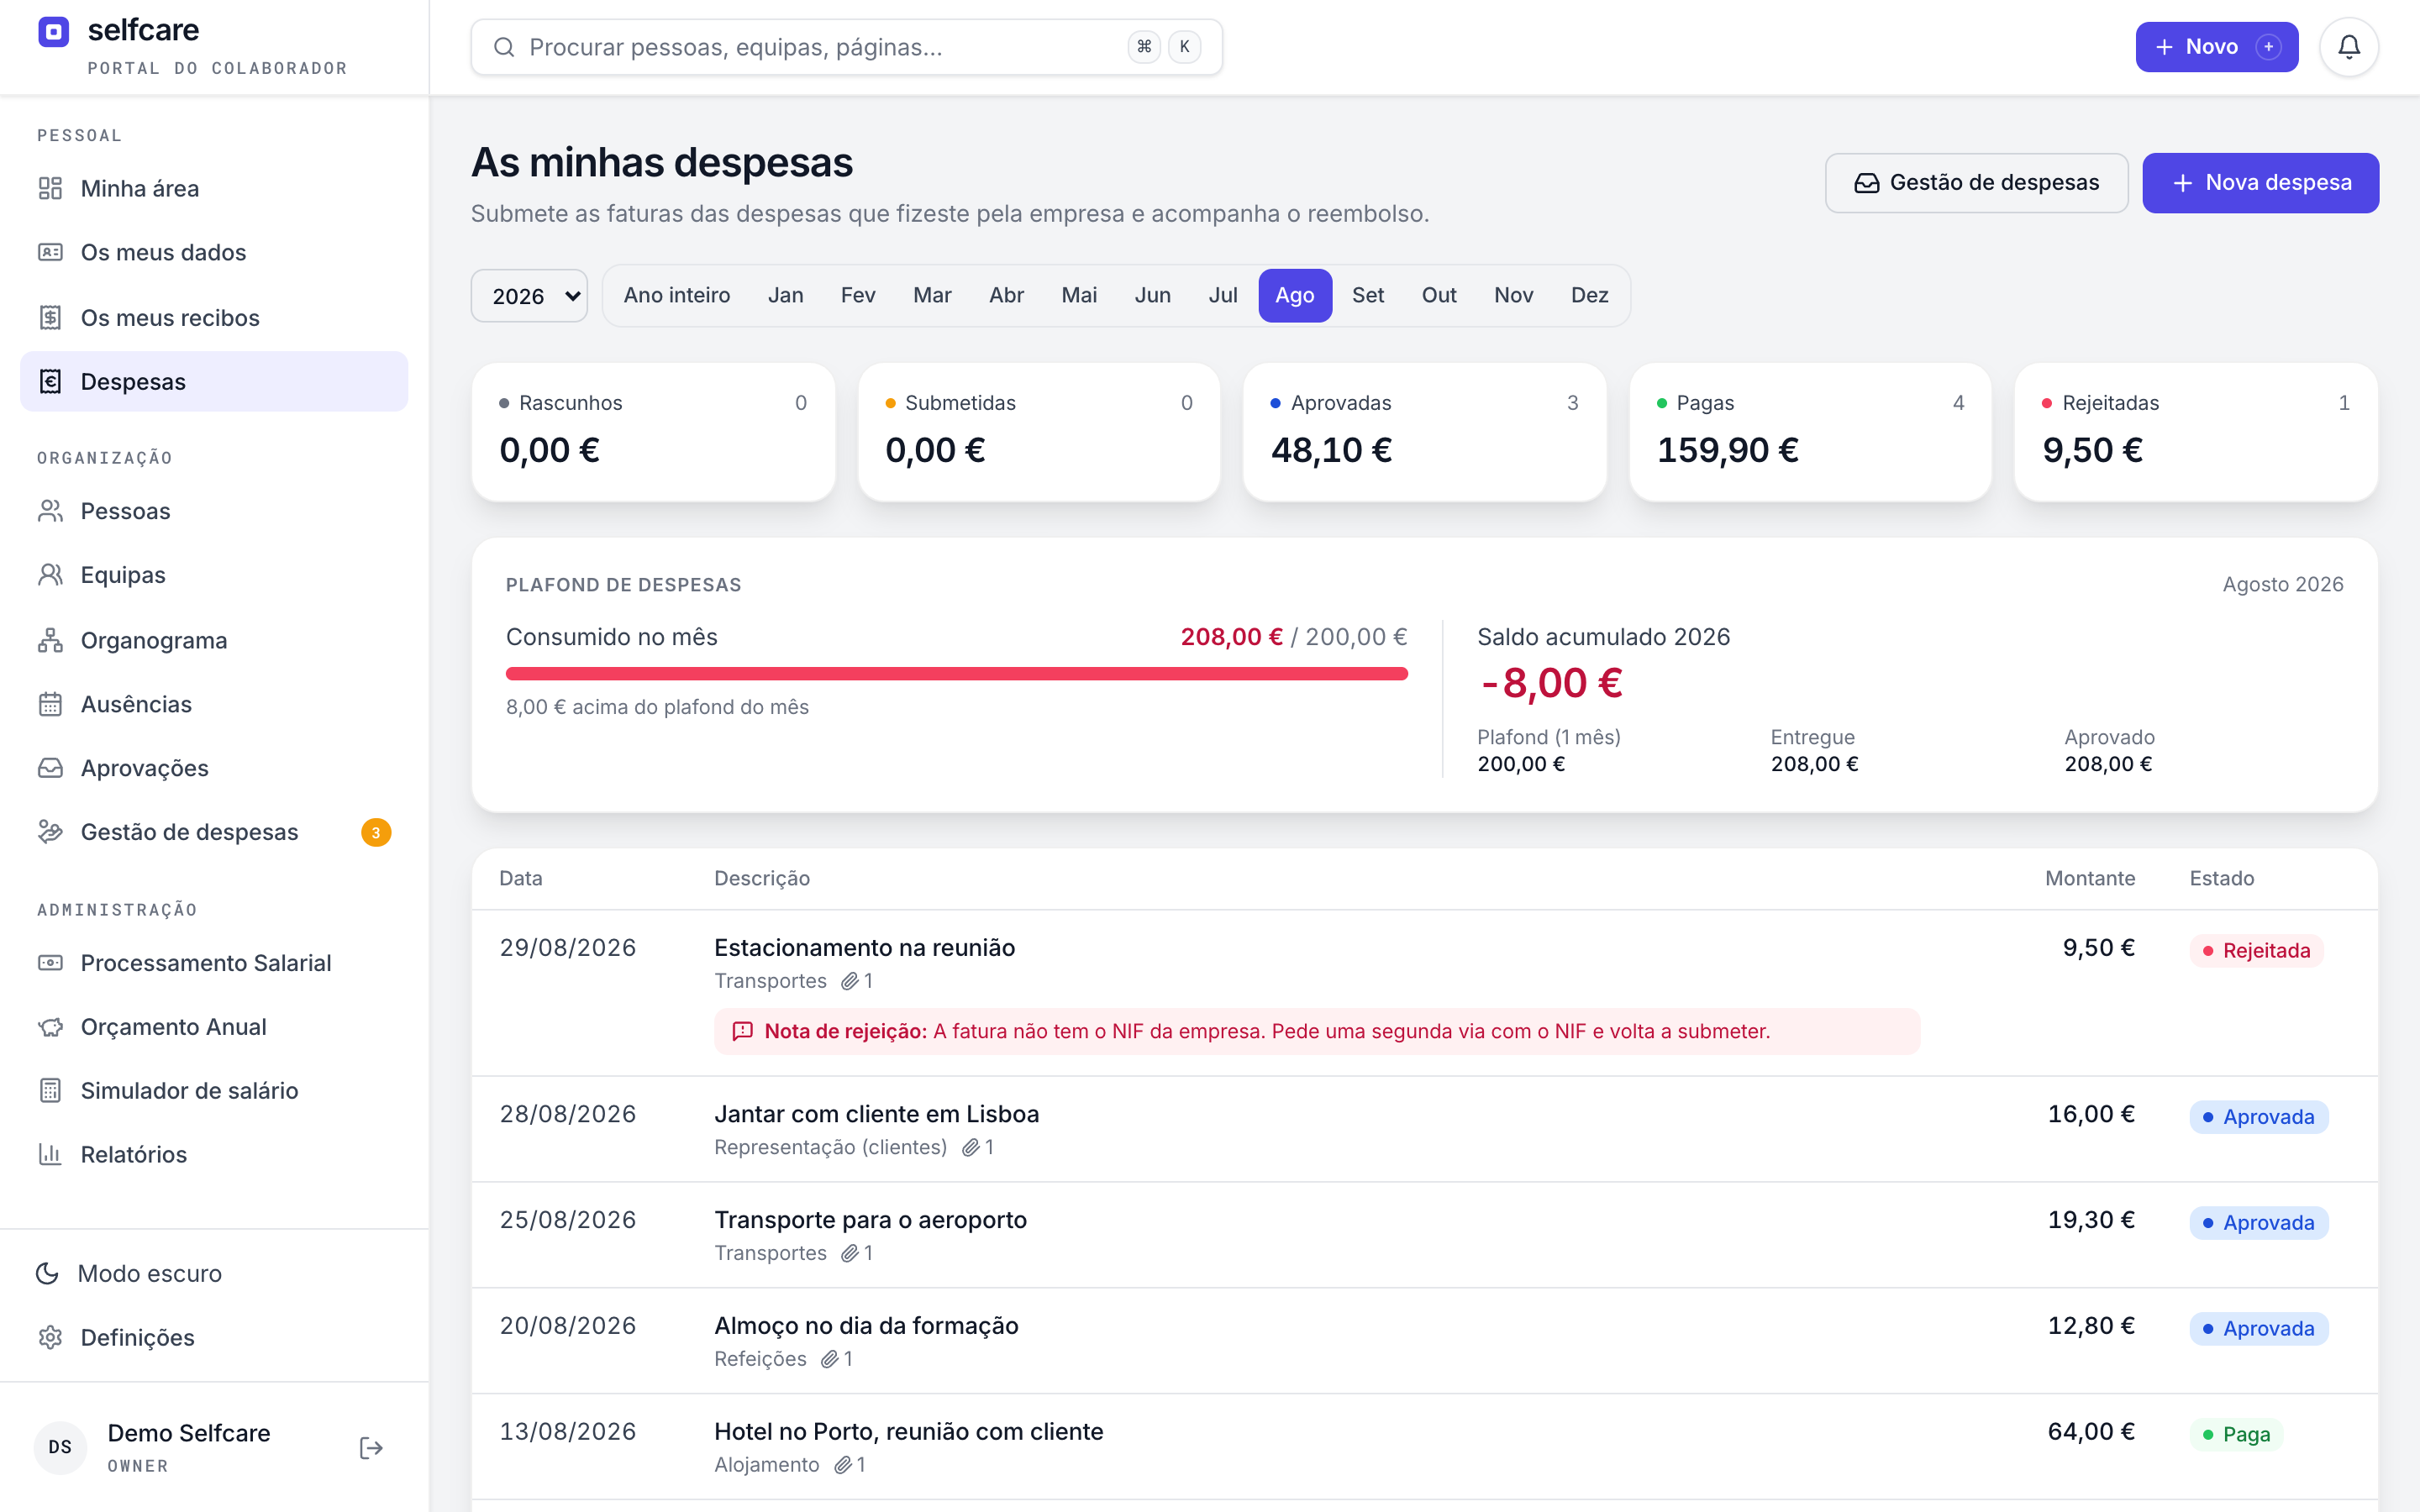Click attachment paperclip on Estacionamento na reunião
Screen dimensions: 2420x1512
850,981
